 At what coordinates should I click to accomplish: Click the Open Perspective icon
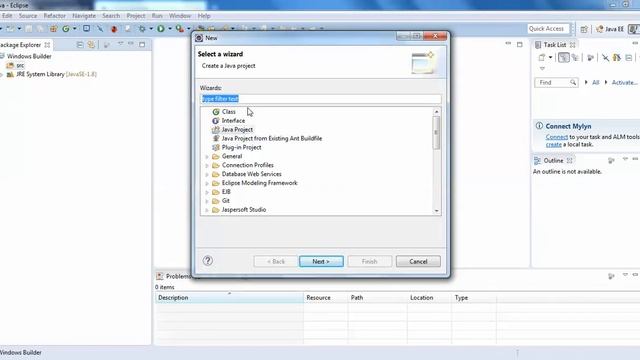coord(584,29)
